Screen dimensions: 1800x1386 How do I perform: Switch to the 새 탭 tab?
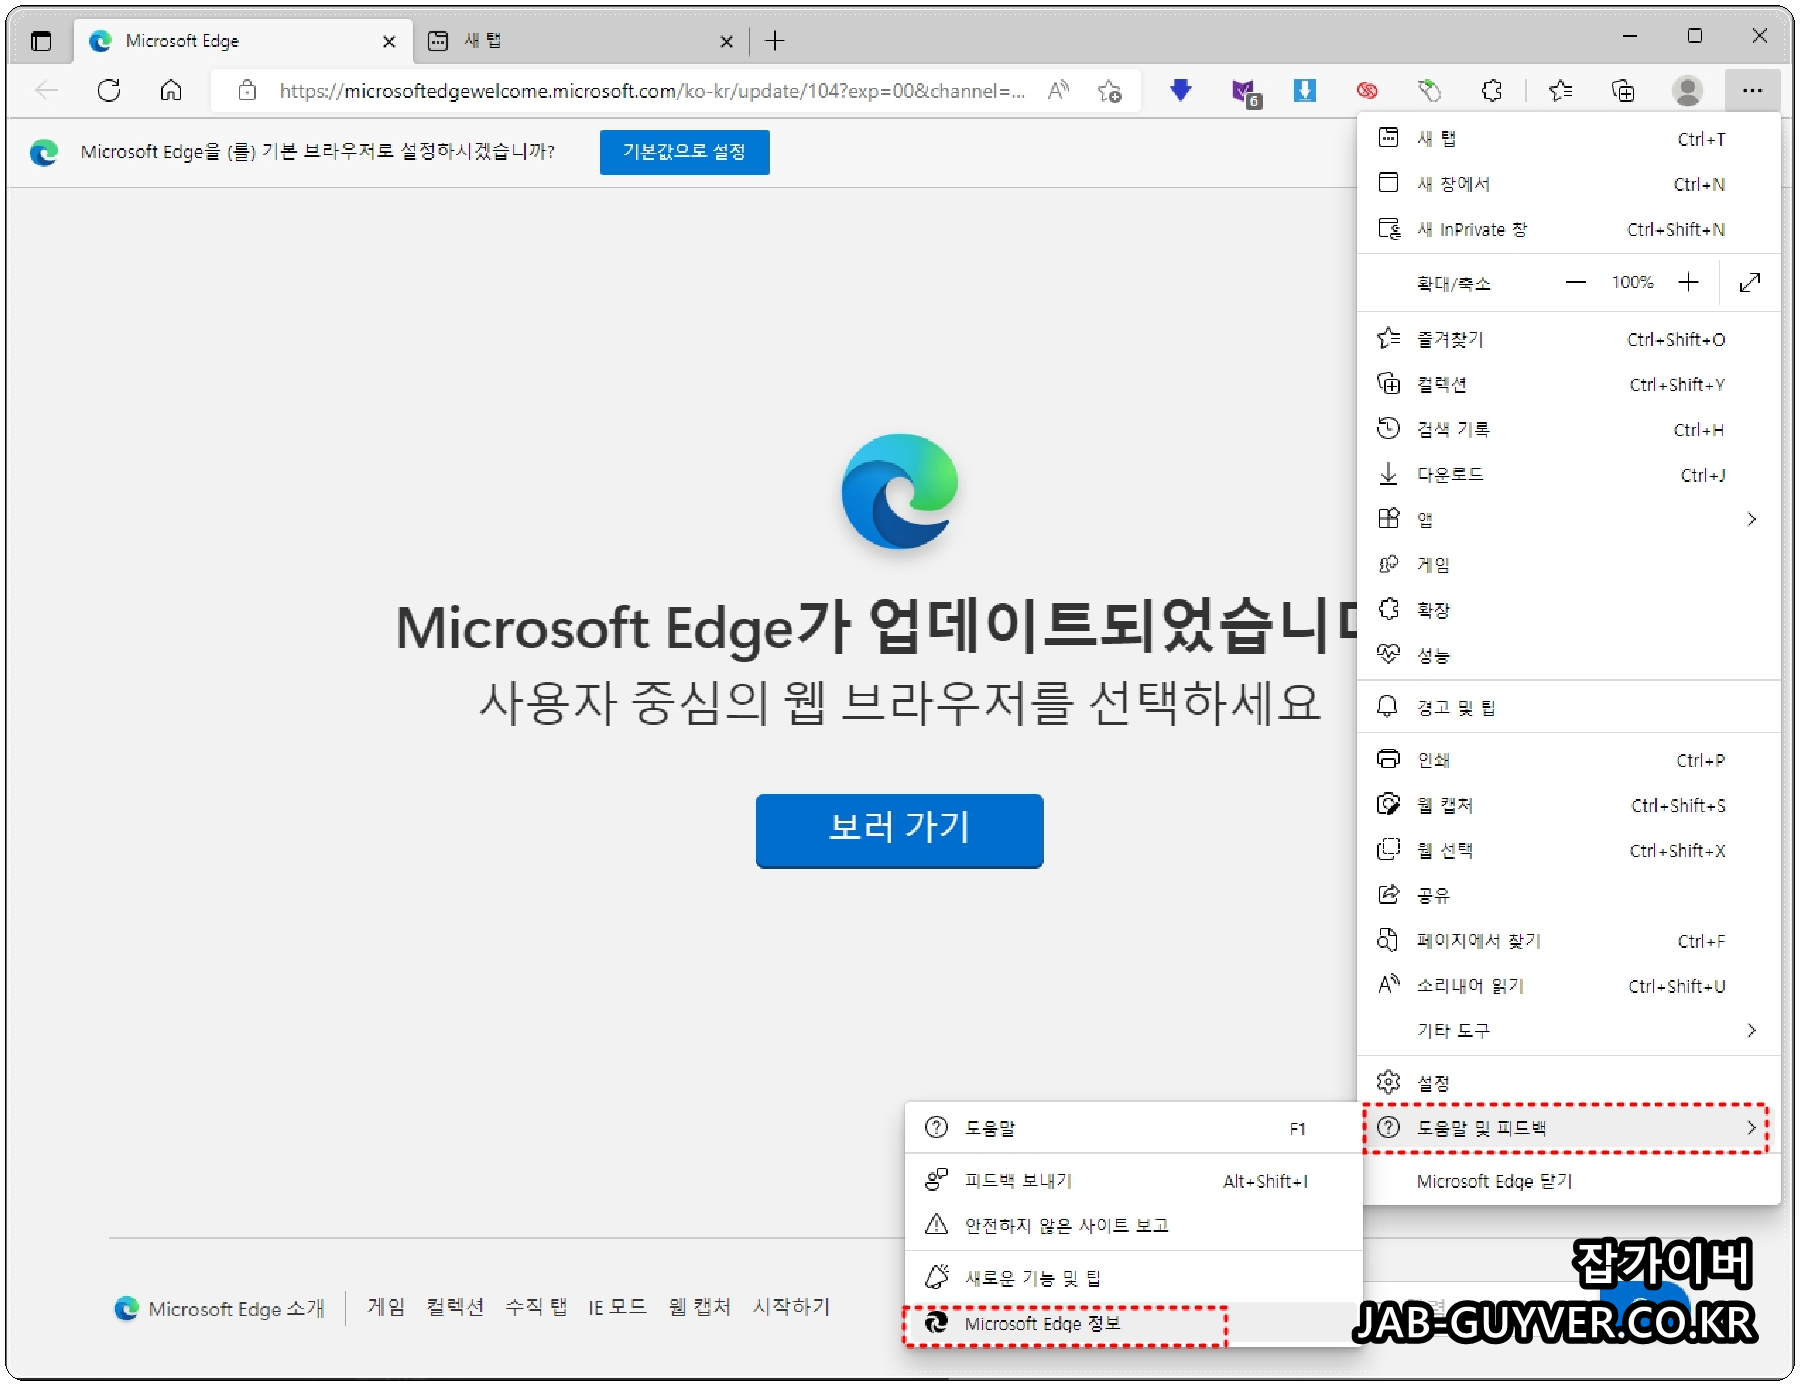pos(584,41)
